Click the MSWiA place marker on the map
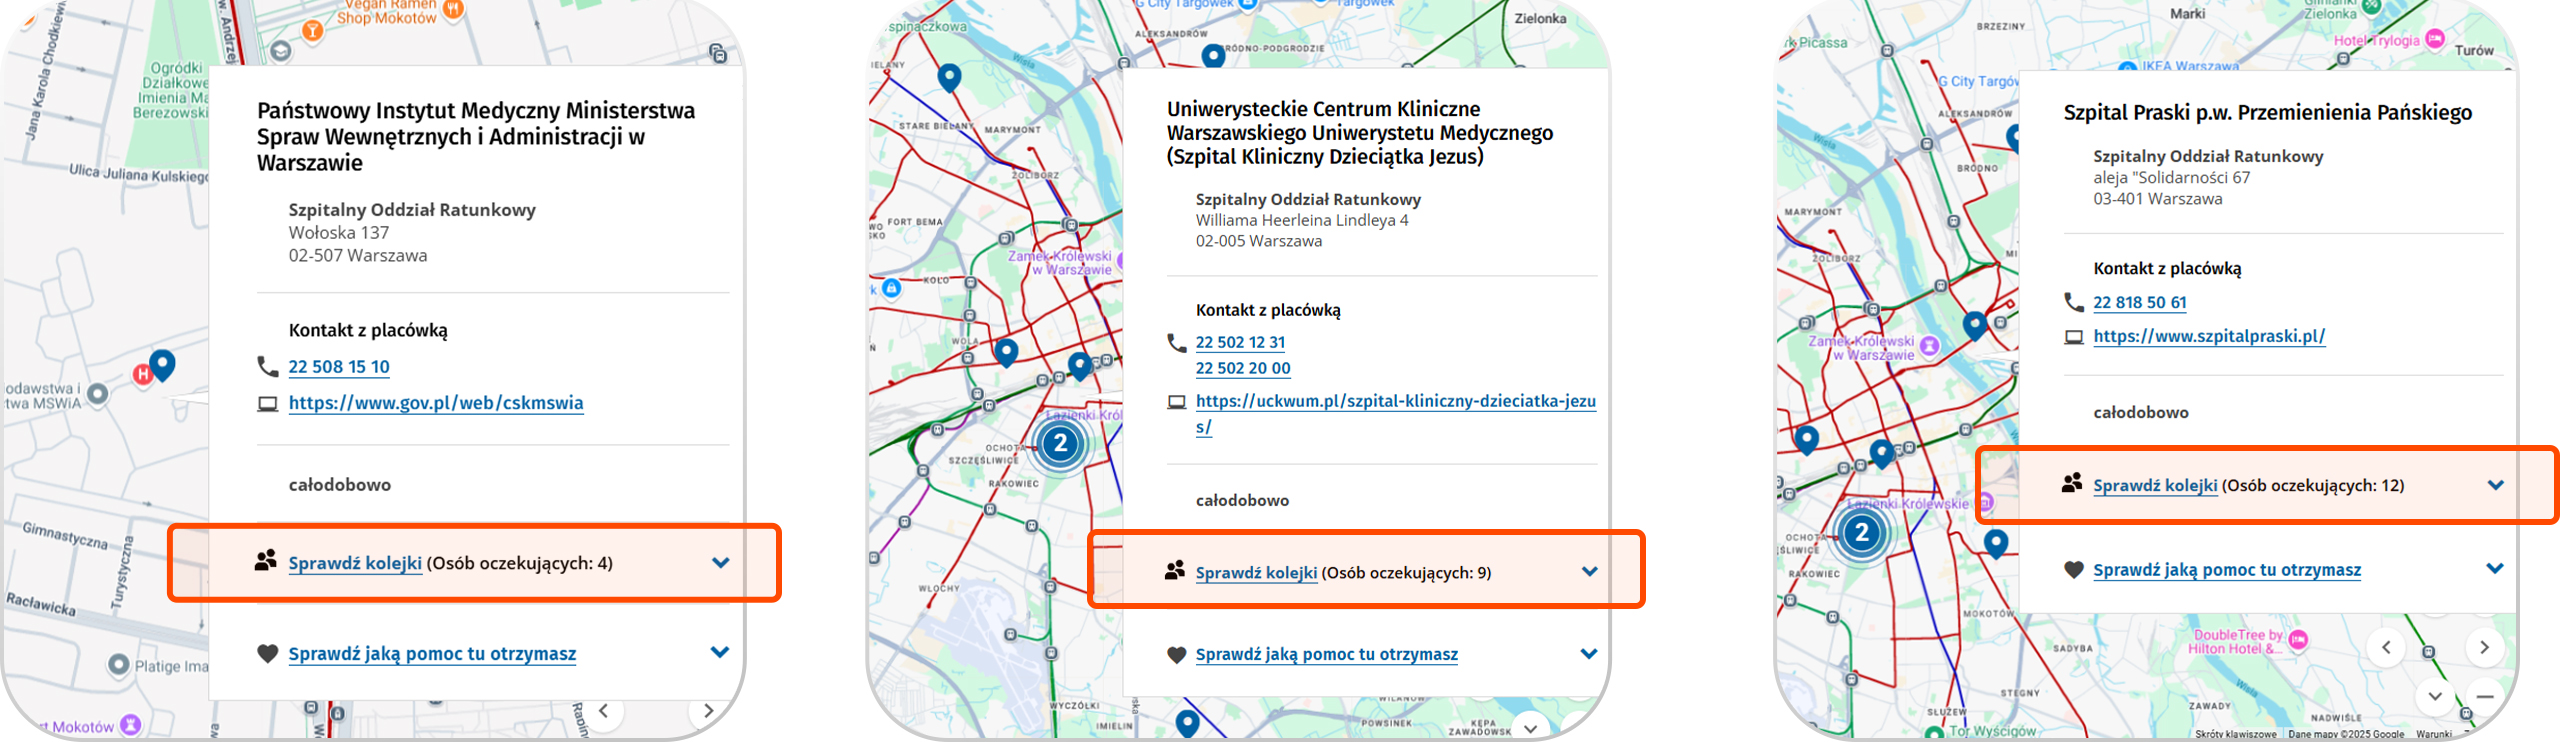The width and height of the screenshot is (2560, 742). pos(97,394)
